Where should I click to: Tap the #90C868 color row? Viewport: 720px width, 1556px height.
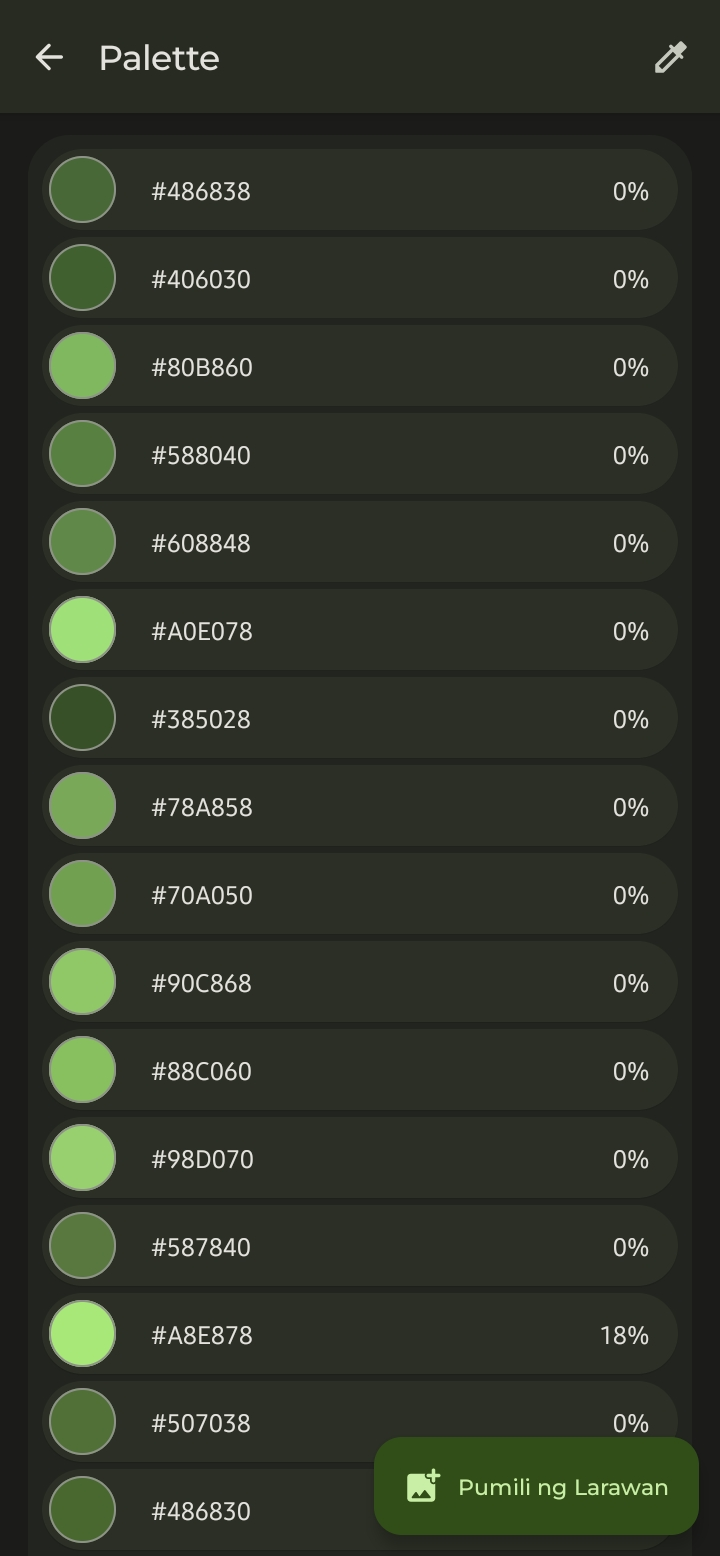pyautogui.click(x=360, y=982)
